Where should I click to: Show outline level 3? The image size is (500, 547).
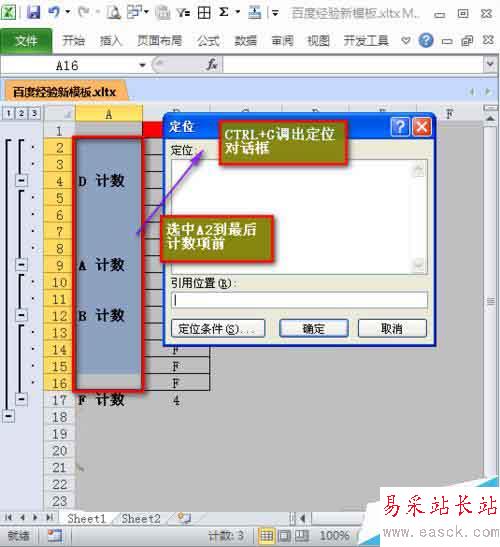[34, 113]
